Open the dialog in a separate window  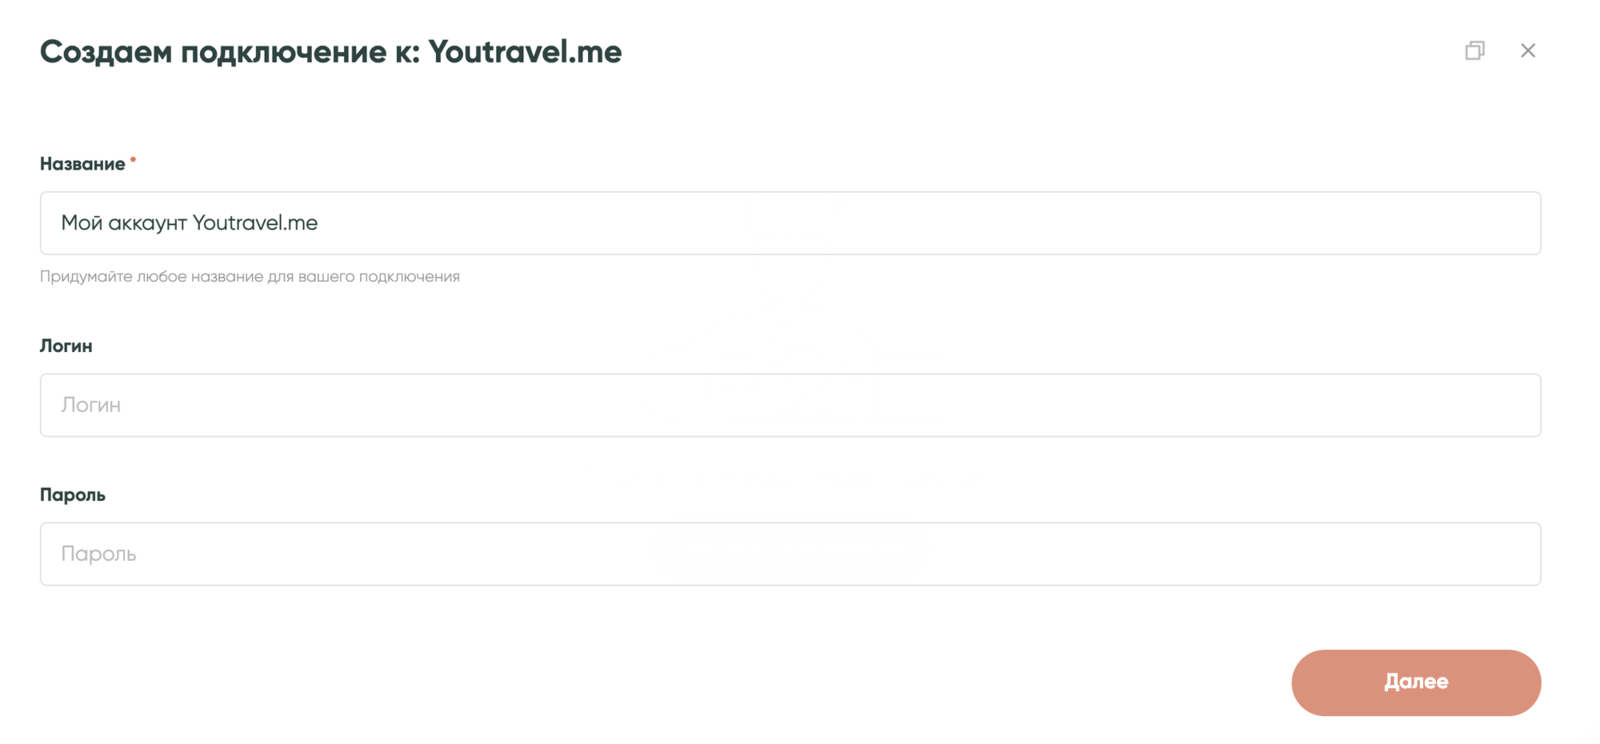pyautogui.click(x=1474, y=51)
